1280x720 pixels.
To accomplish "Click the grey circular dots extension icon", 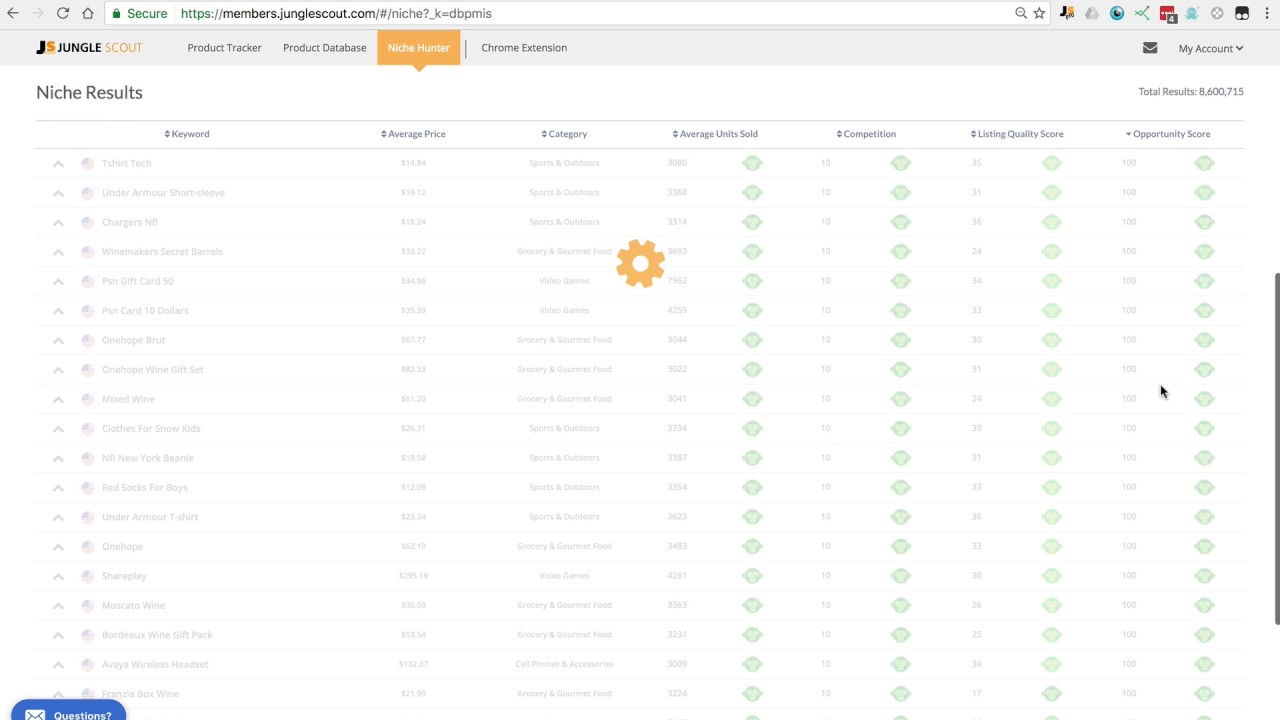I will 1217,13.
